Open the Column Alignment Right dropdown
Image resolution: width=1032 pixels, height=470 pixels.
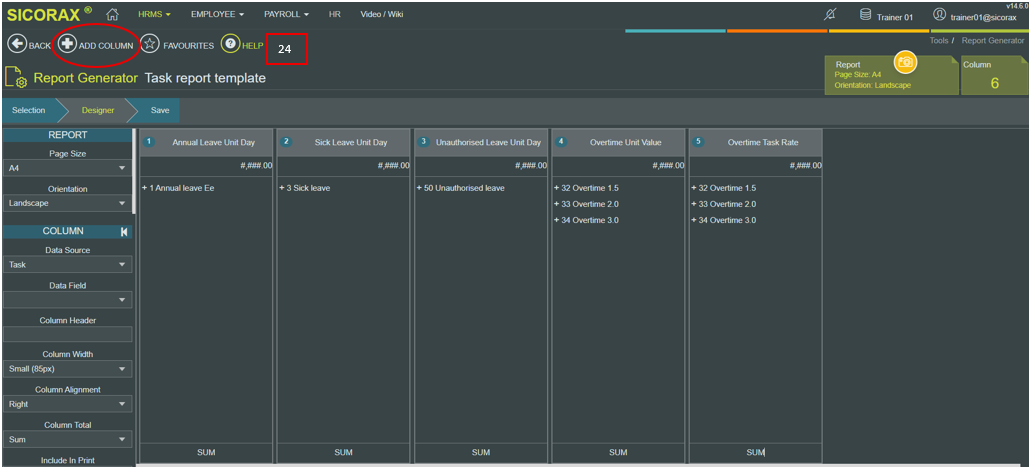pos(67,404)
